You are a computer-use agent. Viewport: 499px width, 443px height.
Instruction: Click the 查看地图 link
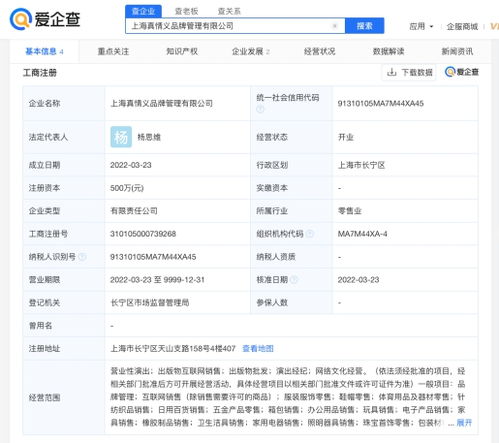[258, 349]
